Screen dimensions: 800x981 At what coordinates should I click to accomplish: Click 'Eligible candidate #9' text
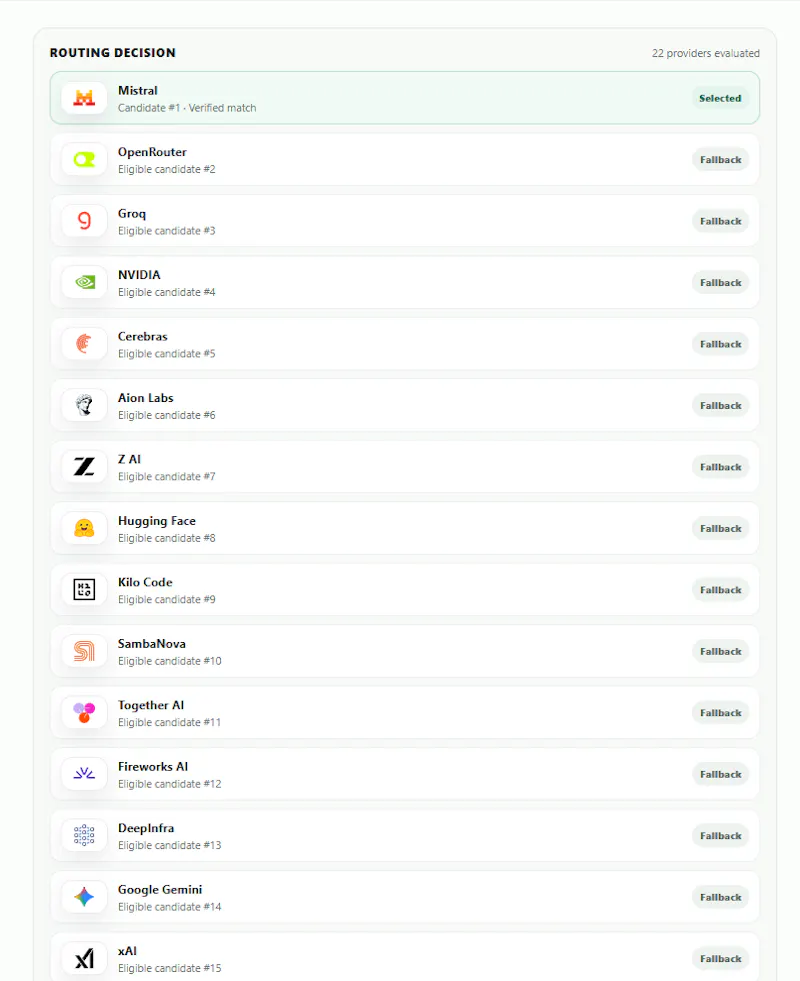click(166, 599)
